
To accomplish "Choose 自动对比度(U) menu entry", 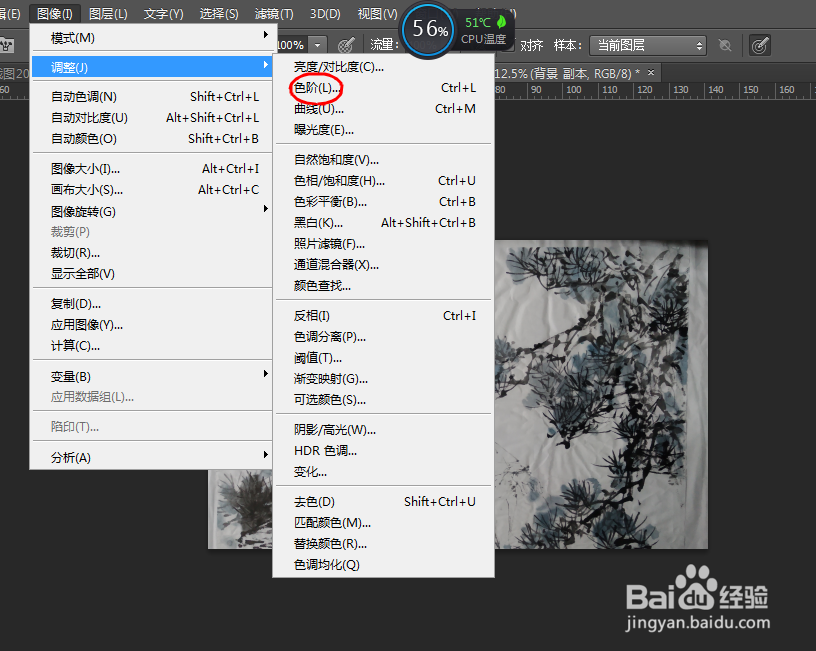I will tap(152, 118).
